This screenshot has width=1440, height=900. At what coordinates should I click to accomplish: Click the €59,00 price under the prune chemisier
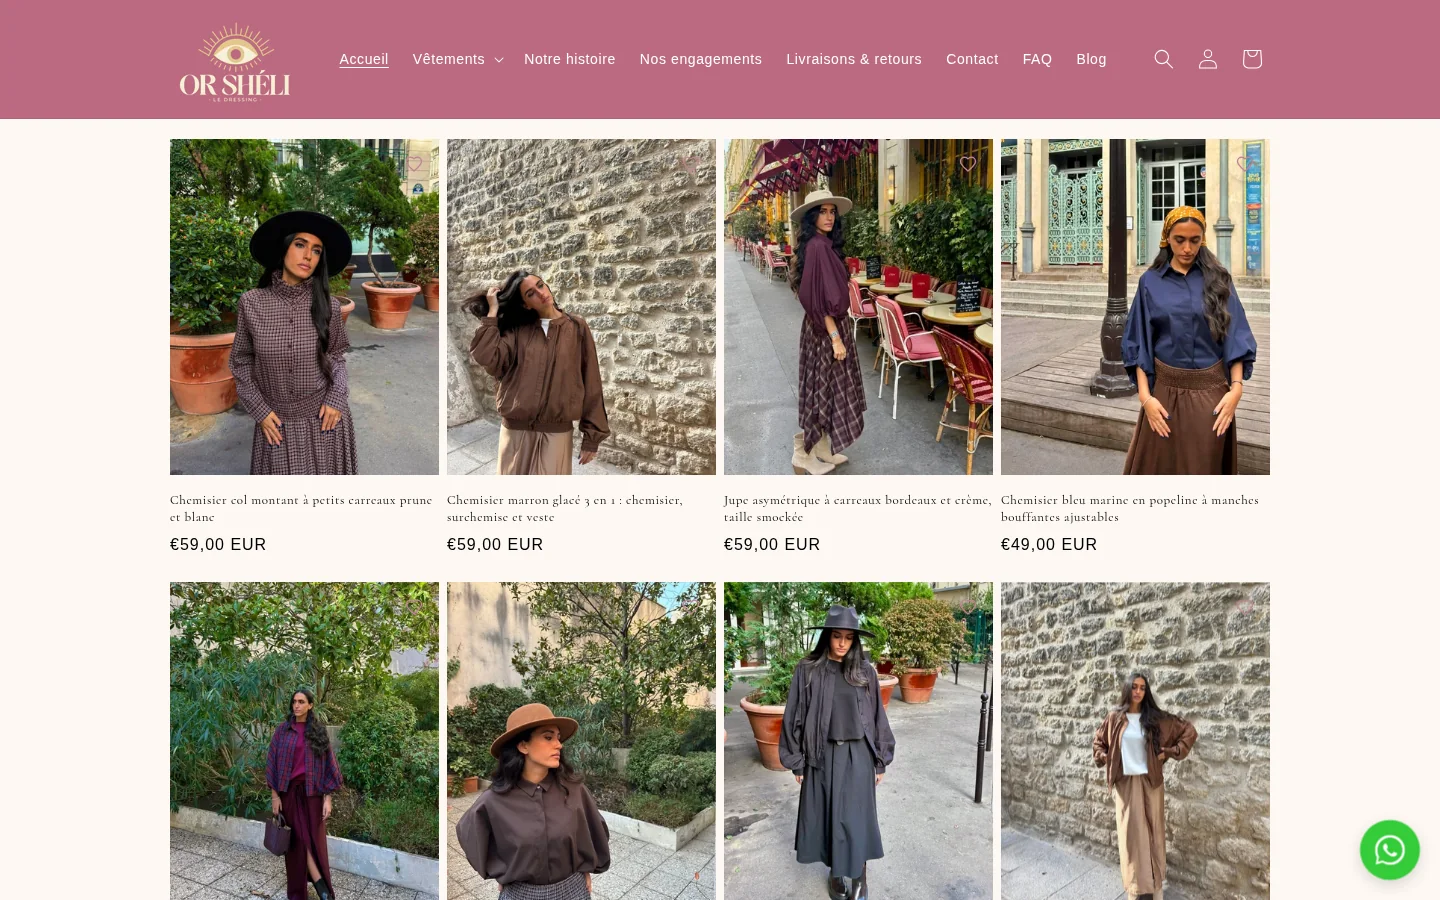tap(218, 545)
